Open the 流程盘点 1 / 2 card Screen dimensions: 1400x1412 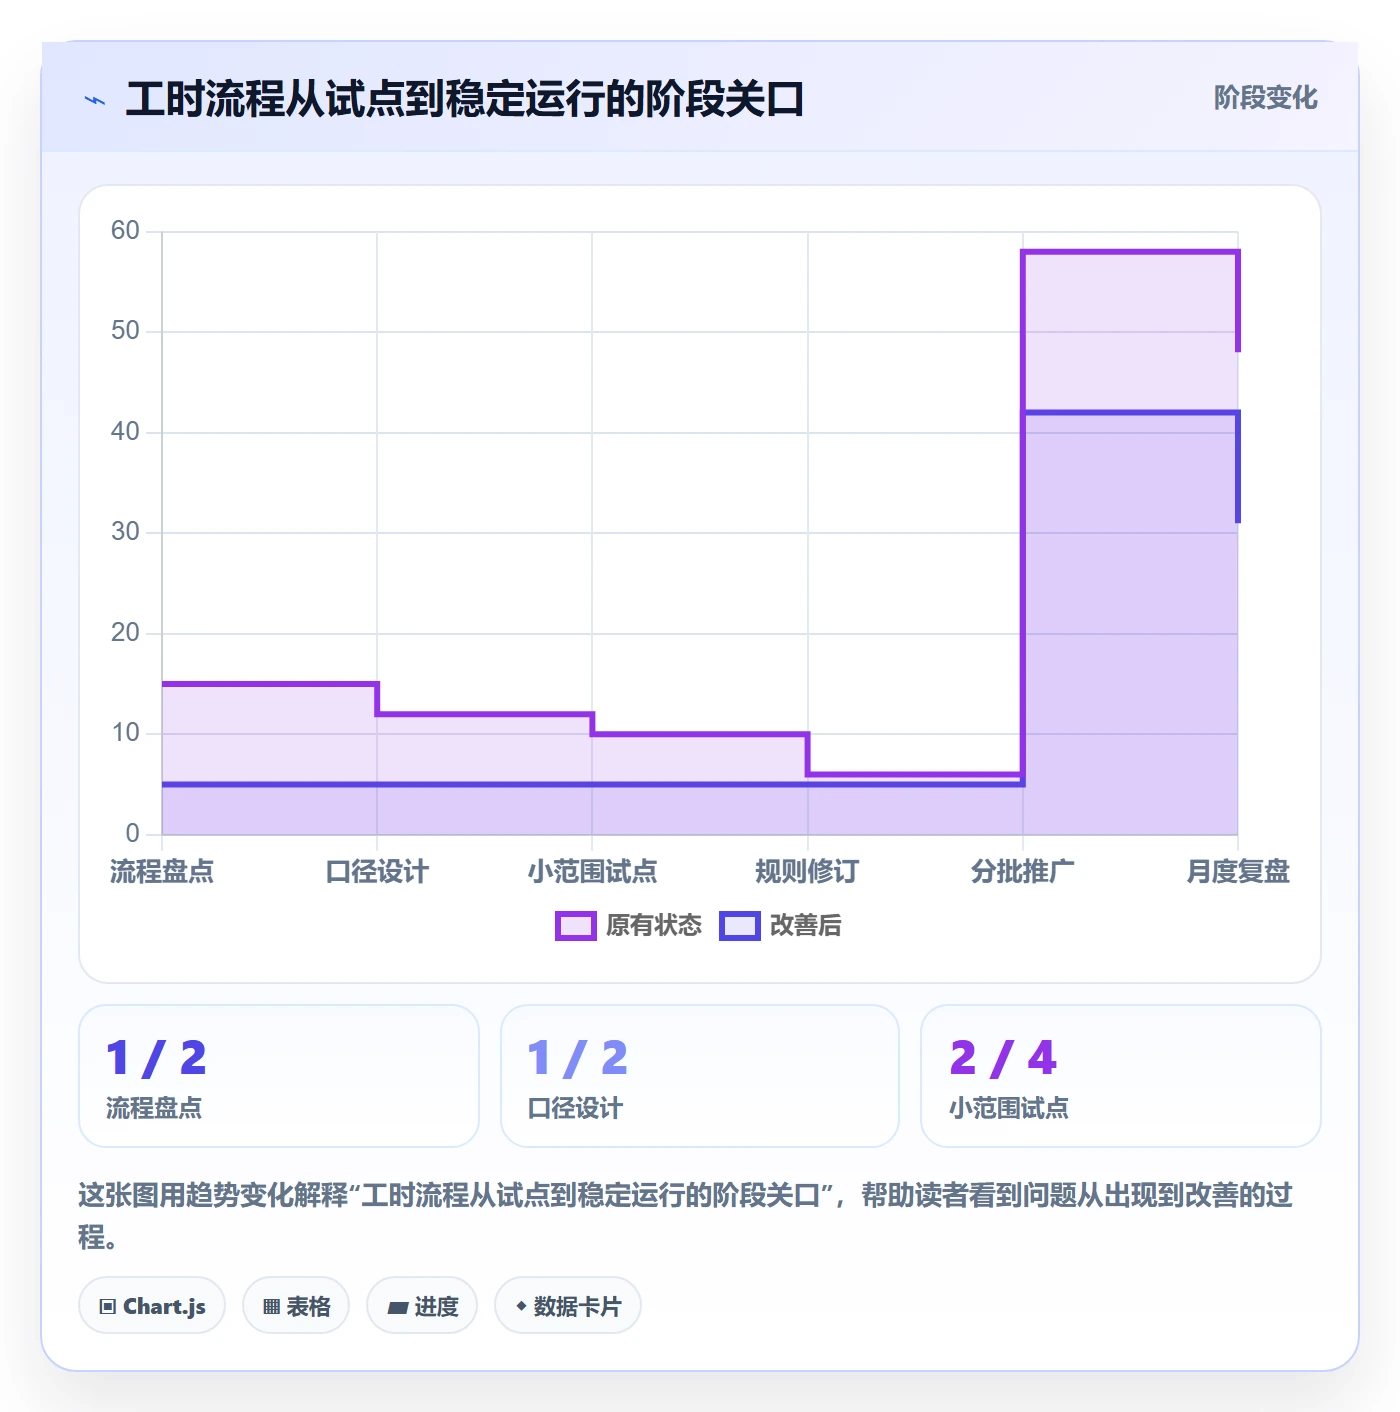(x=279, y=1076)
